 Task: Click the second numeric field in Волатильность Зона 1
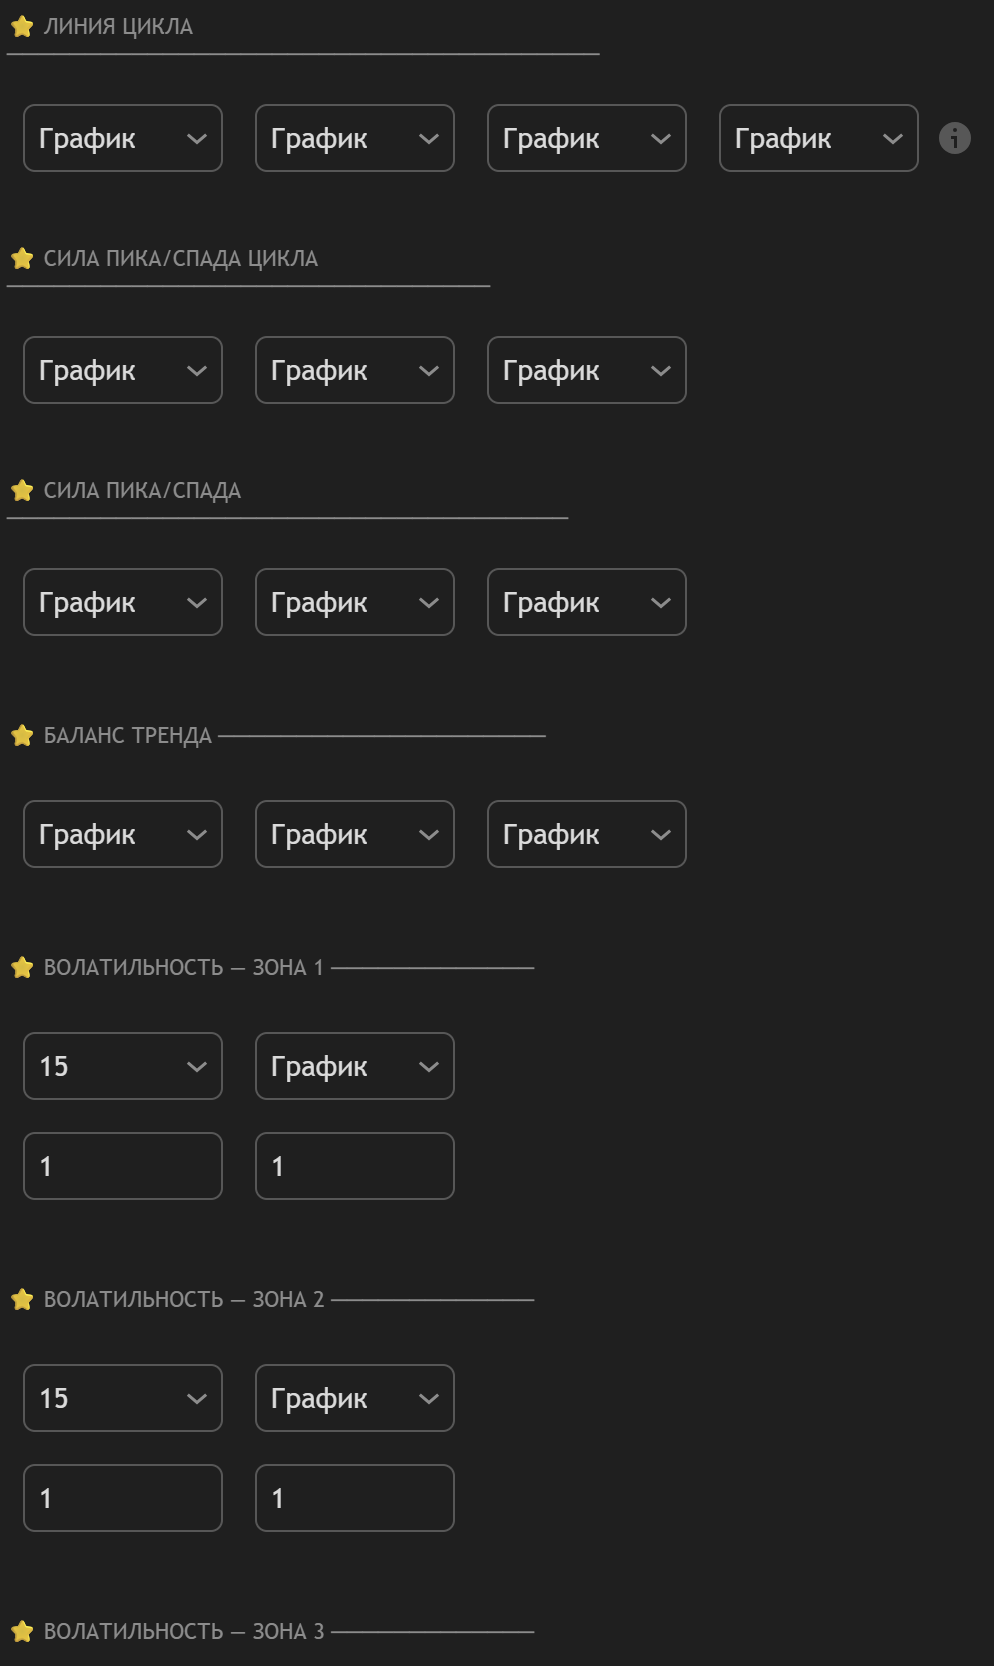pos(355,1166)
